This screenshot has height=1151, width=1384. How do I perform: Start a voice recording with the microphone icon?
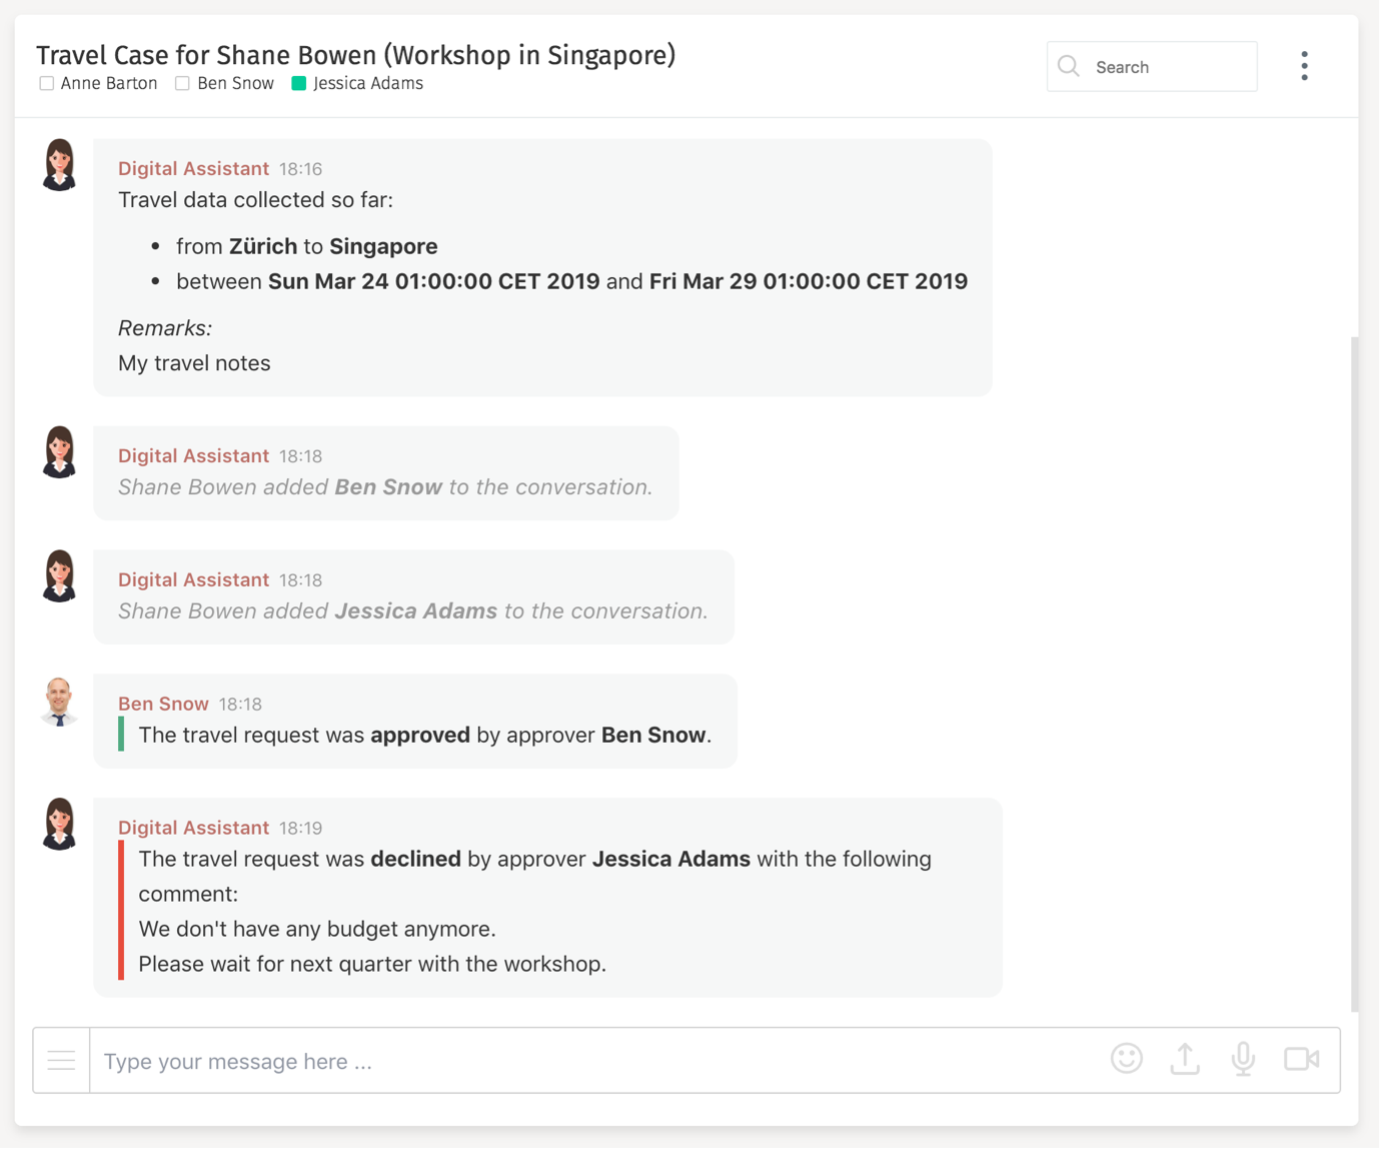[x=1244, y=1060]
